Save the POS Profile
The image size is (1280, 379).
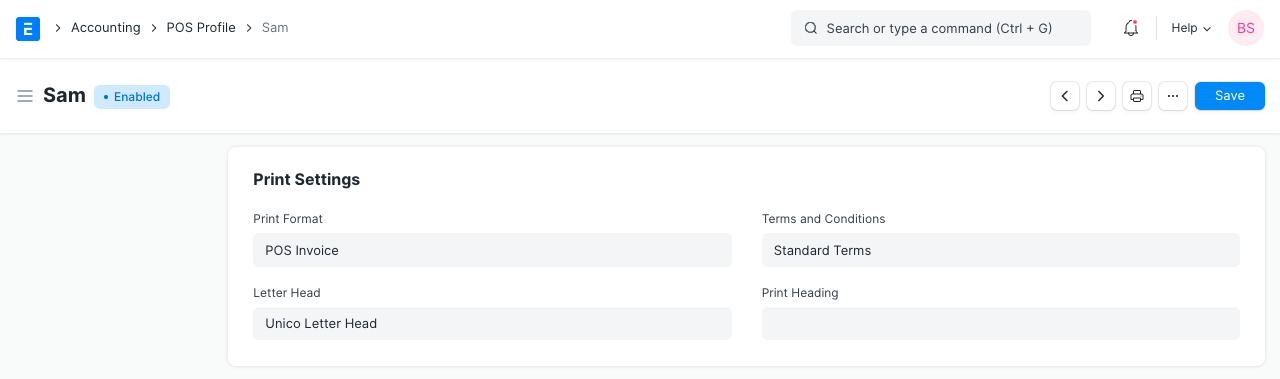tap(1230, 96)
